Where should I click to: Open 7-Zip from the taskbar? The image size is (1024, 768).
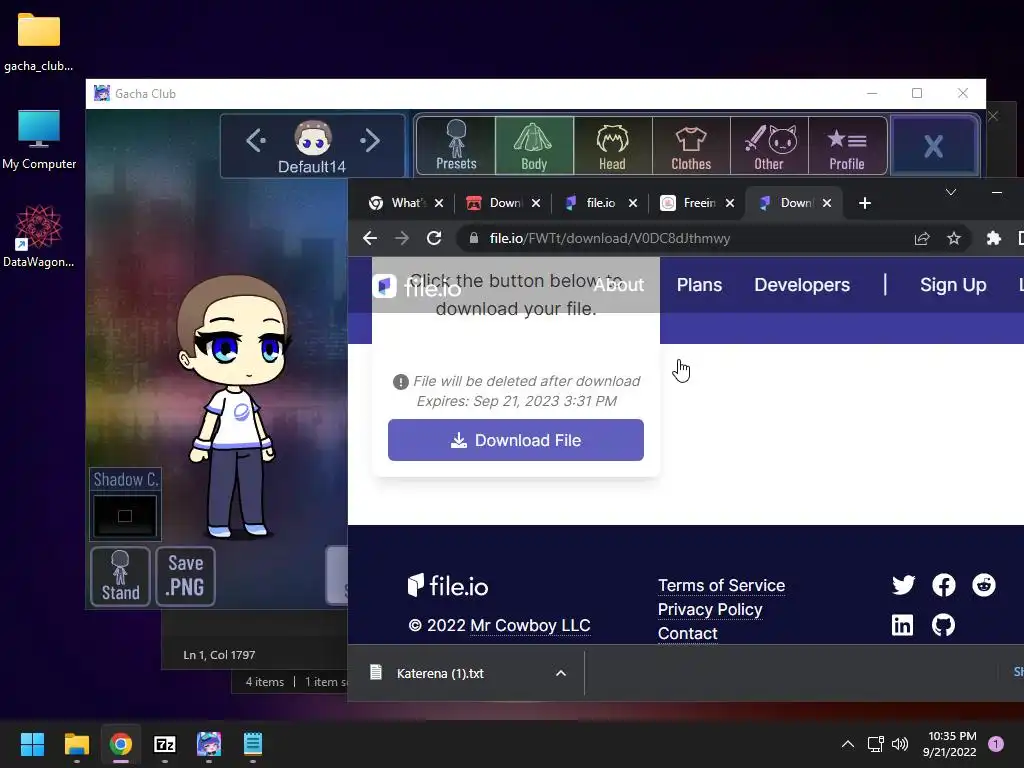165,744
